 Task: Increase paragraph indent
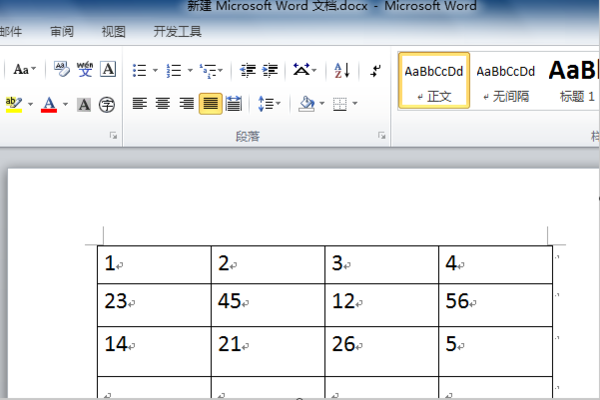(x=270, y=70)
